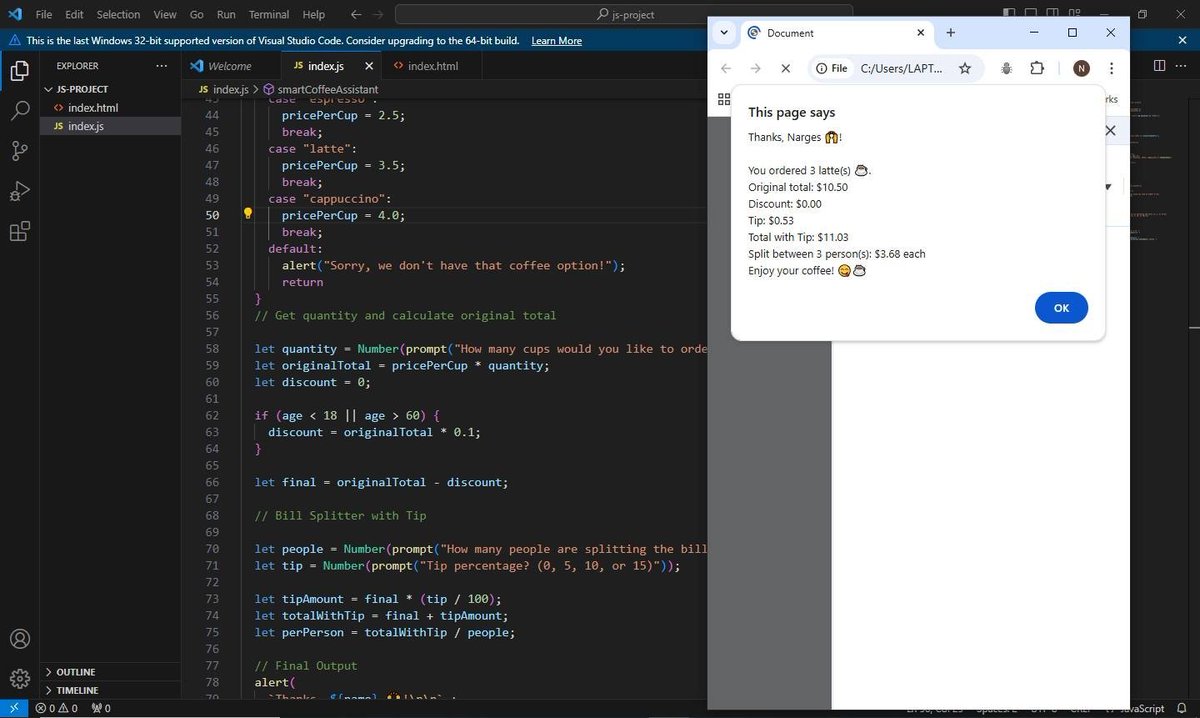This screenshot has height=718, width=1200.
Task: Open the File menu in VS Code
Action: (x=44, y=14)
